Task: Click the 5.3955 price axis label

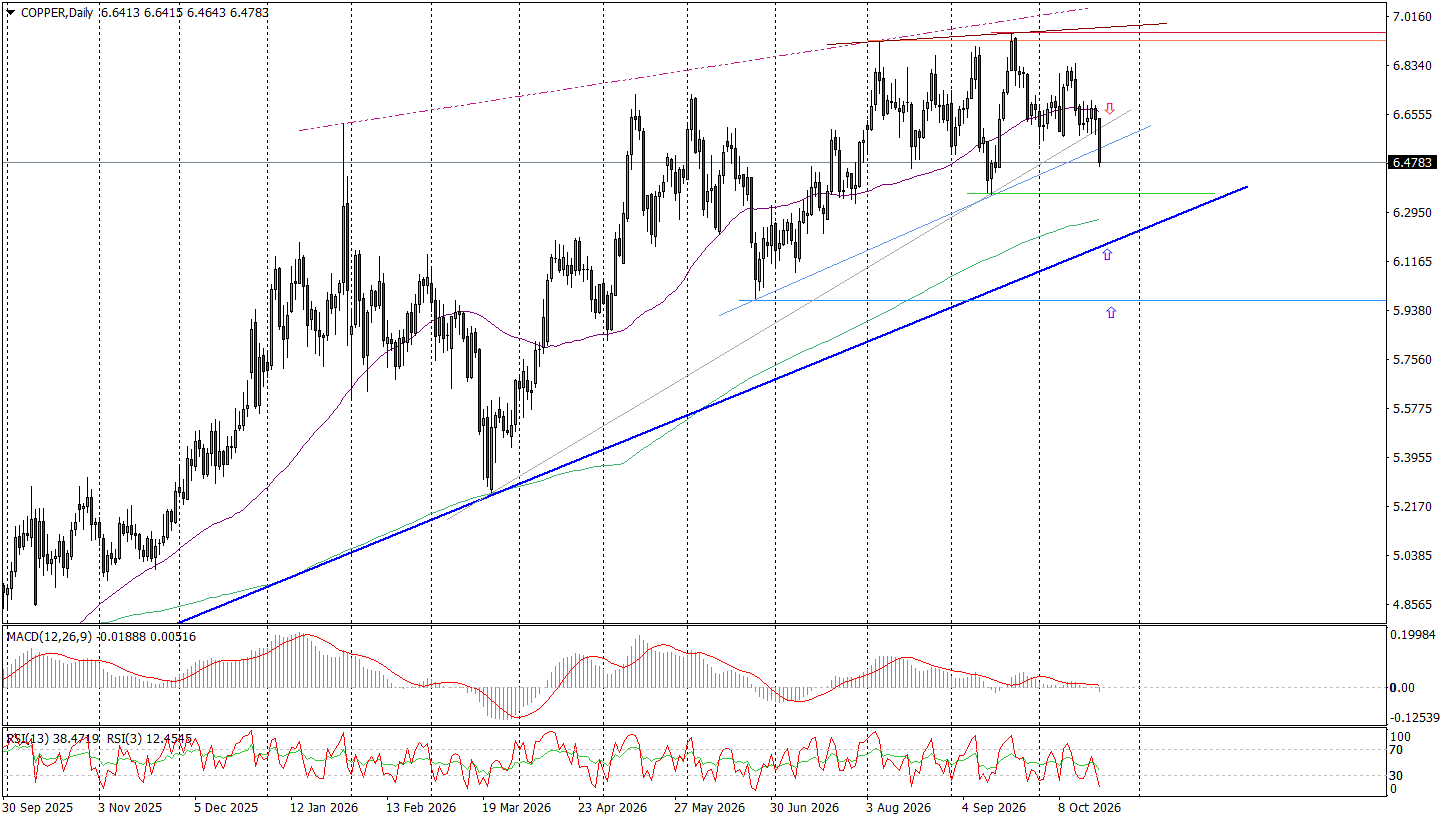Action: click(x=1412, y=458)
